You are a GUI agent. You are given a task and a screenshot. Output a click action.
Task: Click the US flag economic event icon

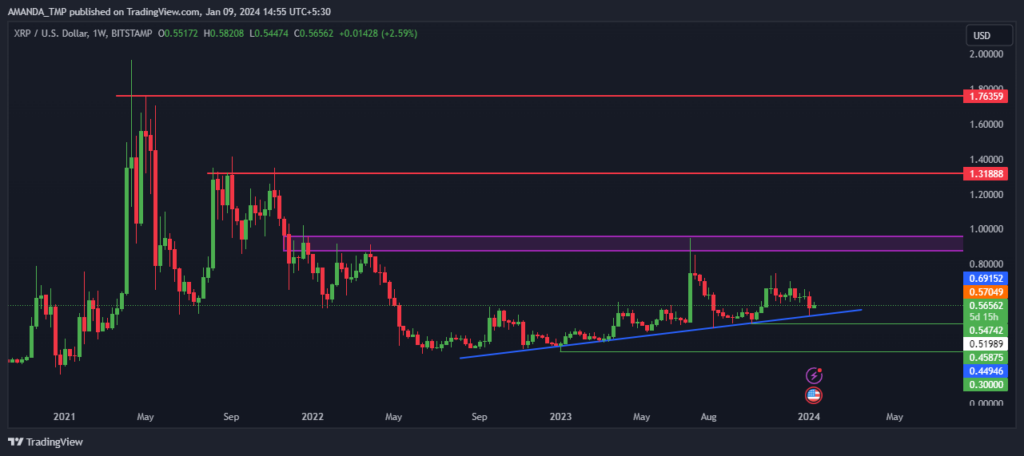[814, 395]
